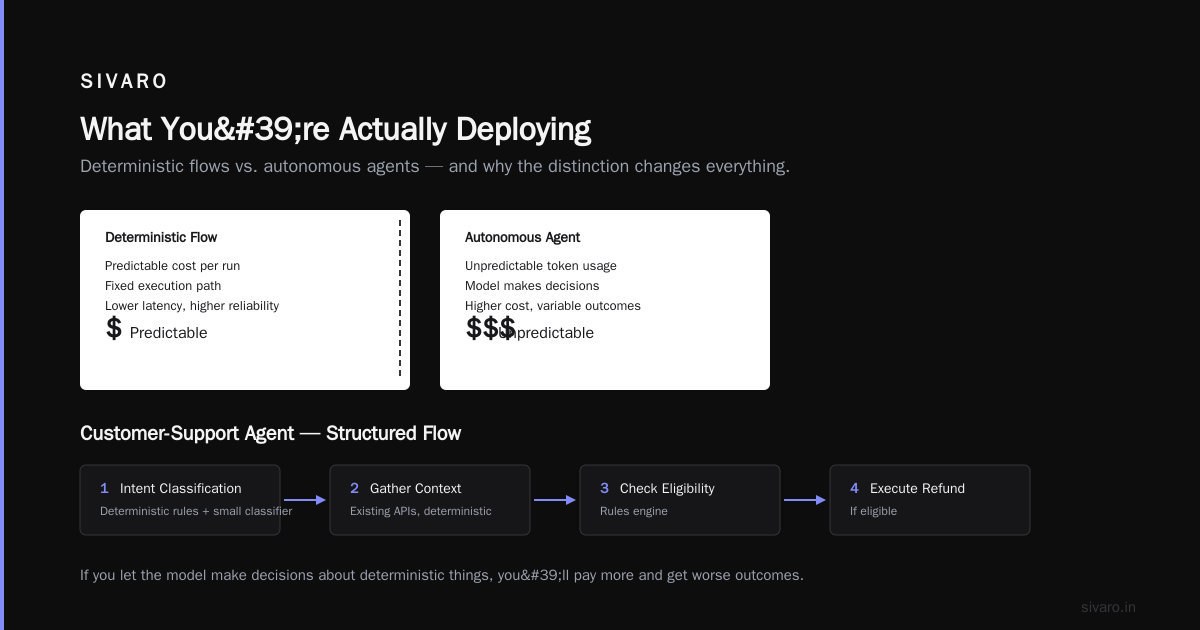This screenshot has height=630, width=1200.
Task: Click "Higher cost, variable outcomes" line
Action: tap(553, 306)
